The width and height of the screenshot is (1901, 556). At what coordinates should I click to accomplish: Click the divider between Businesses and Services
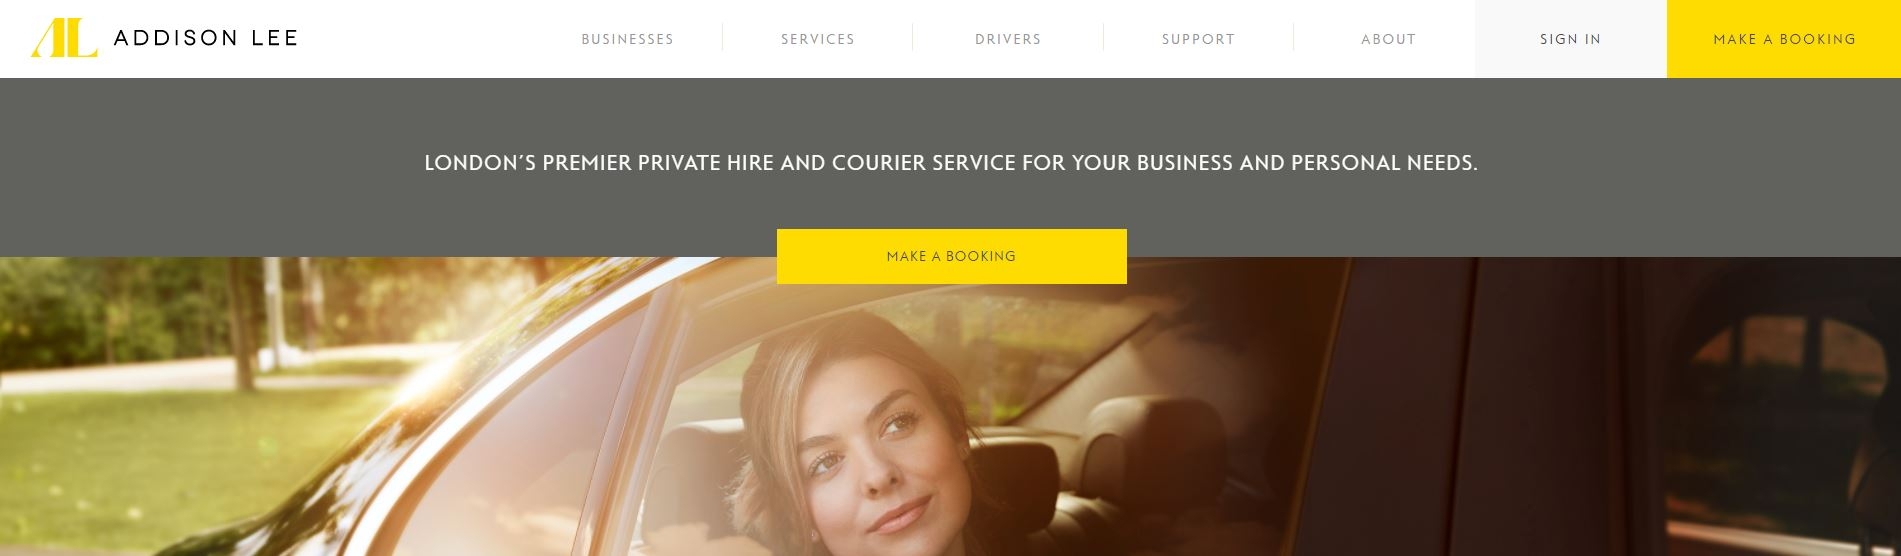(x=722, y=38)
